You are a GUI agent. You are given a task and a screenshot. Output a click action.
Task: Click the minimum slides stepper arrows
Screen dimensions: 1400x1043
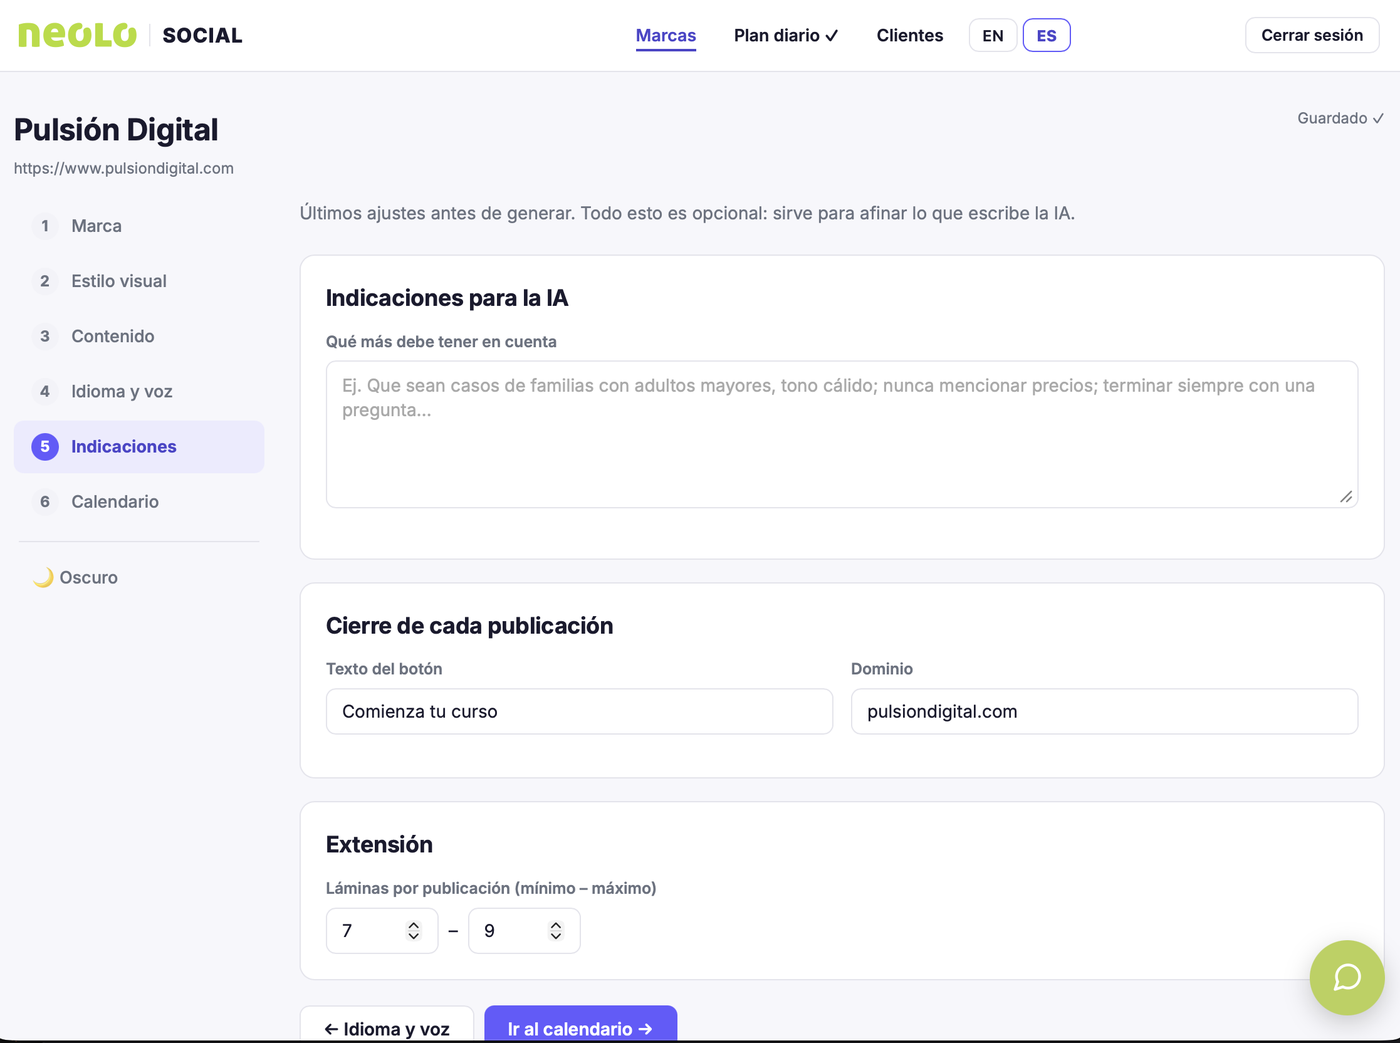click(414, 931)
